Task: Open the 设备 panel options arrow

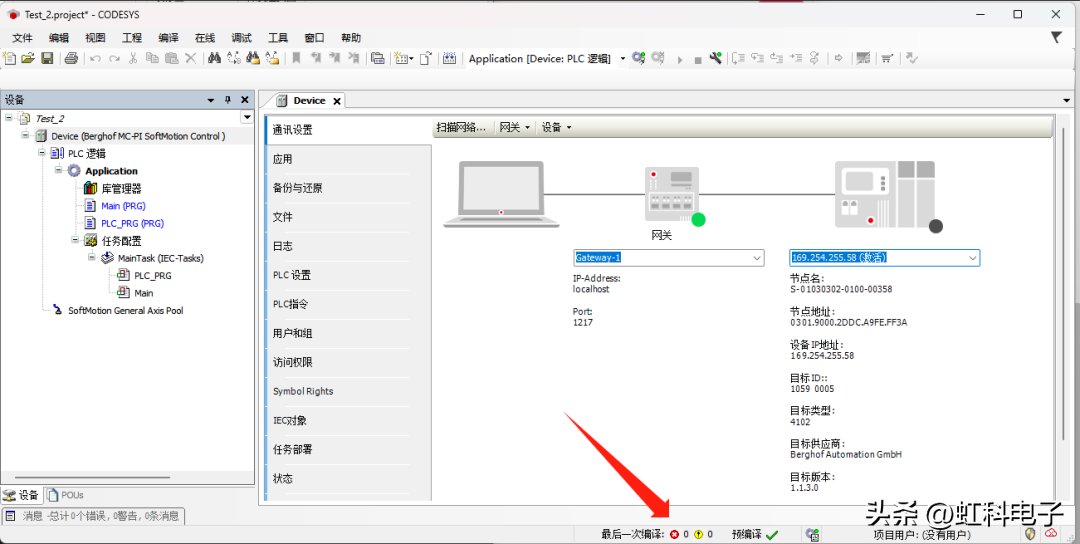Action: point(211,100)
